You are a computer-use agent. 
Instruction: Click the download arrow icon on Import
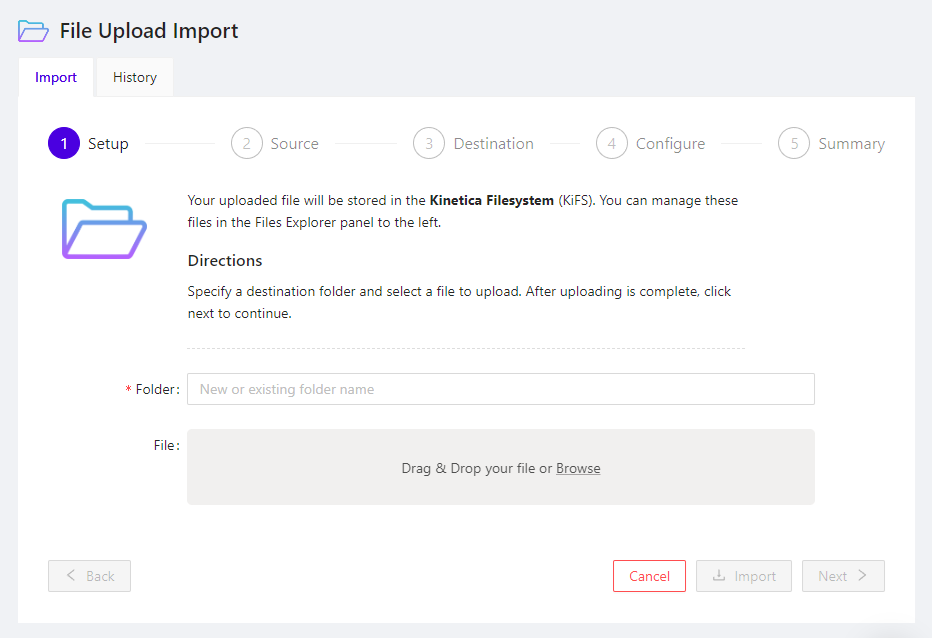(x=719, y=576)
